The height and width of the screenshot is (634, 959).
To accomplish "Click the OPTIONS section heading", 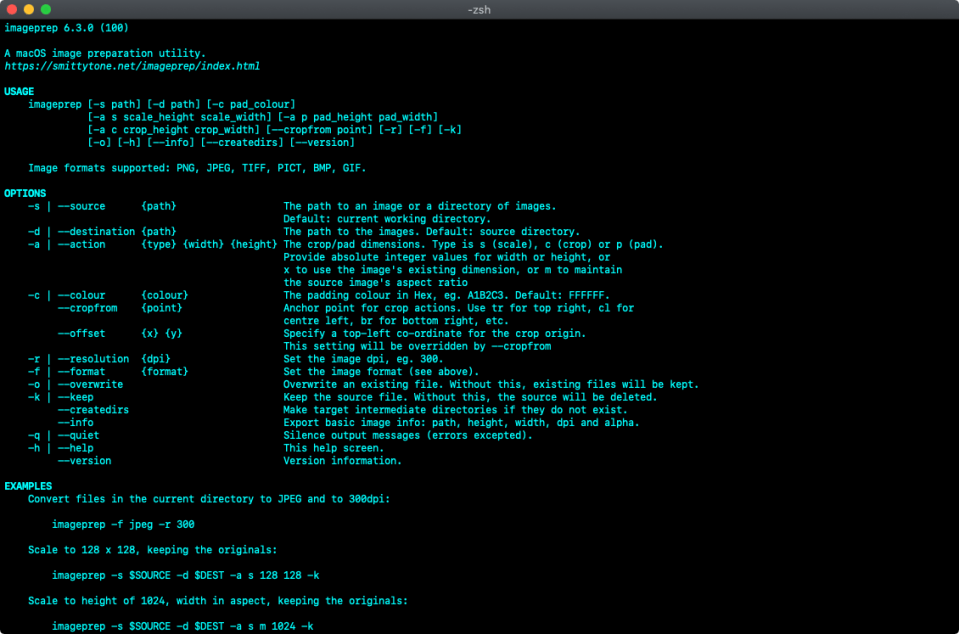I will tap(25, 193).
